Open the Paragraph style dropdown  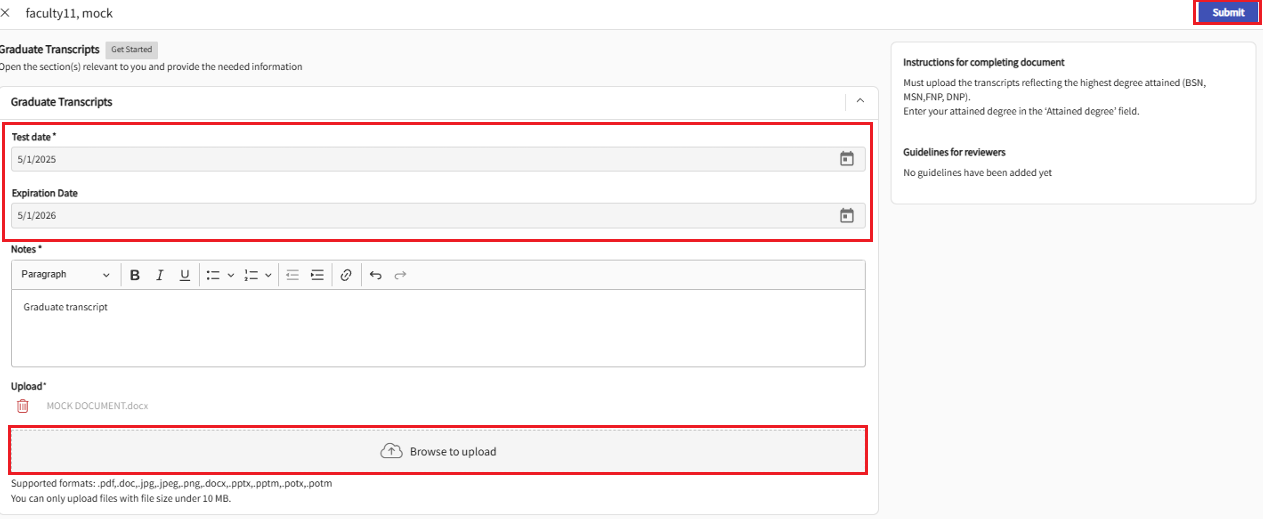tap(66, 275)
